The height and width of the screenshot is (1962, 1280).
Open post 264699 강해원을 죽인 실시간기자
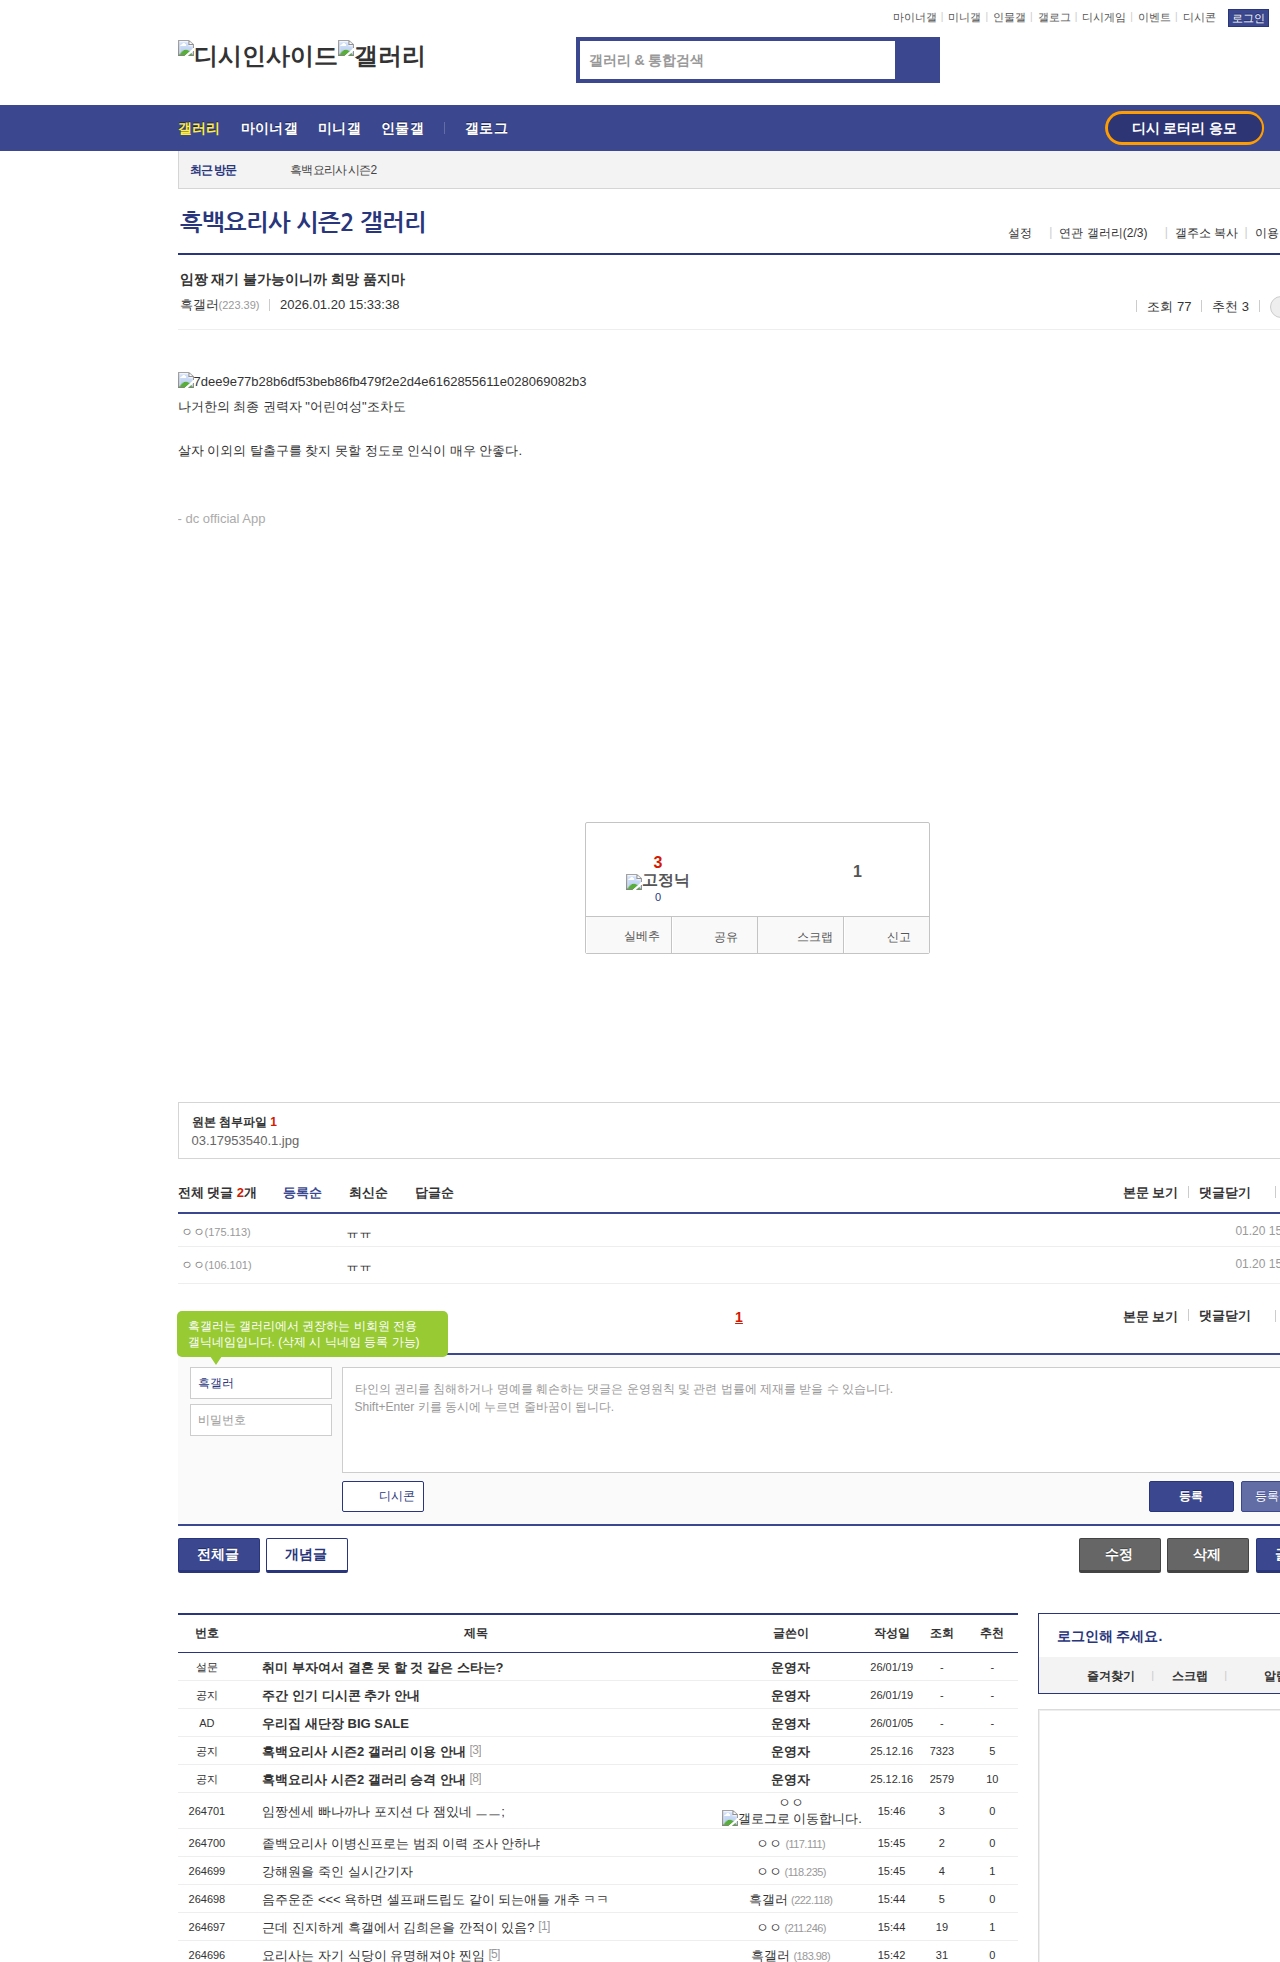pos(337,1872)
